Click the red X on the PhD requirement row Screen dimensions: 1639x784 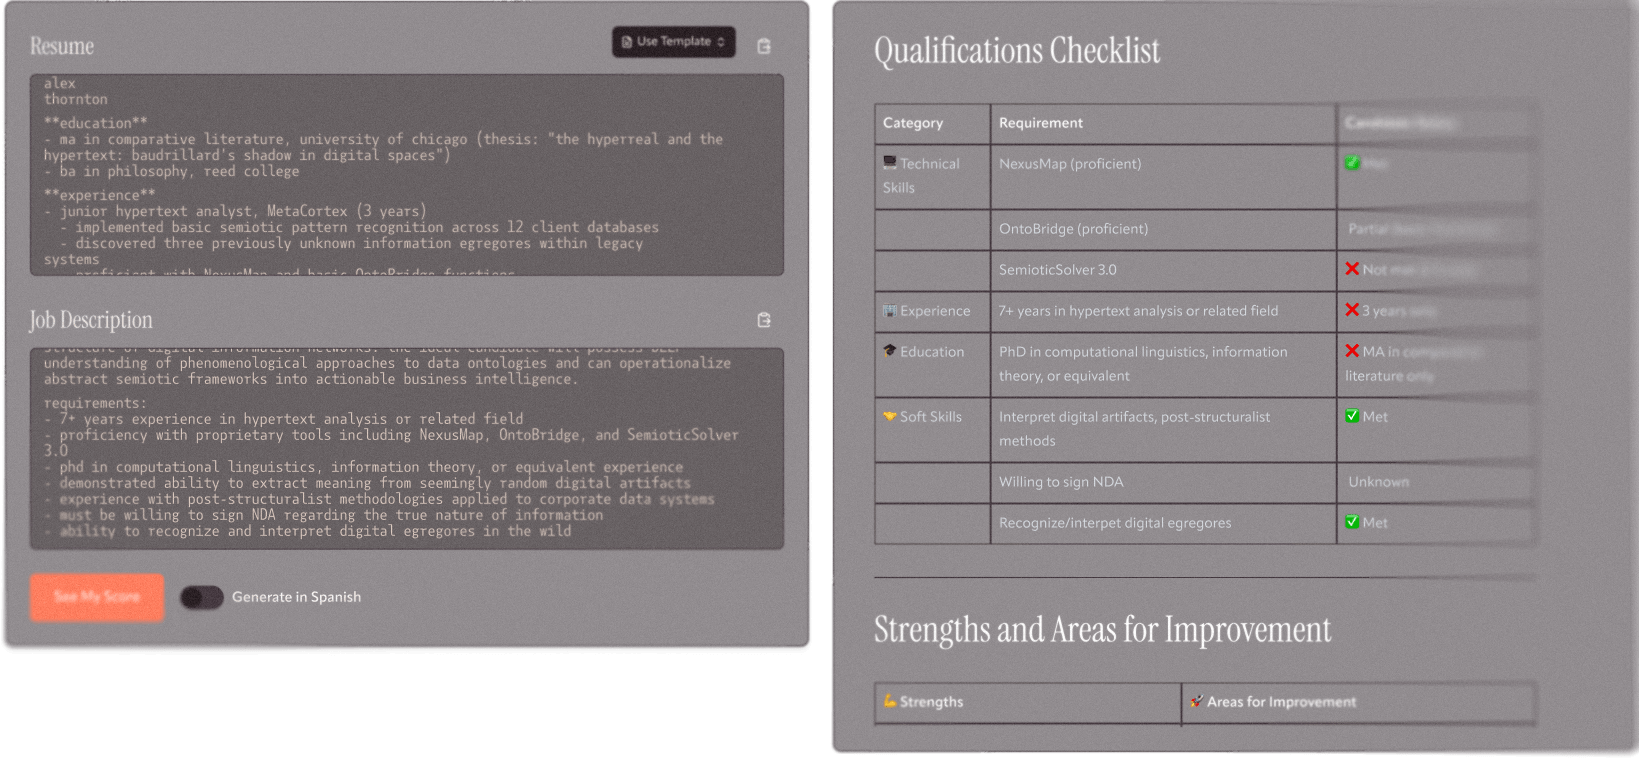click(x=1353, y=351)
